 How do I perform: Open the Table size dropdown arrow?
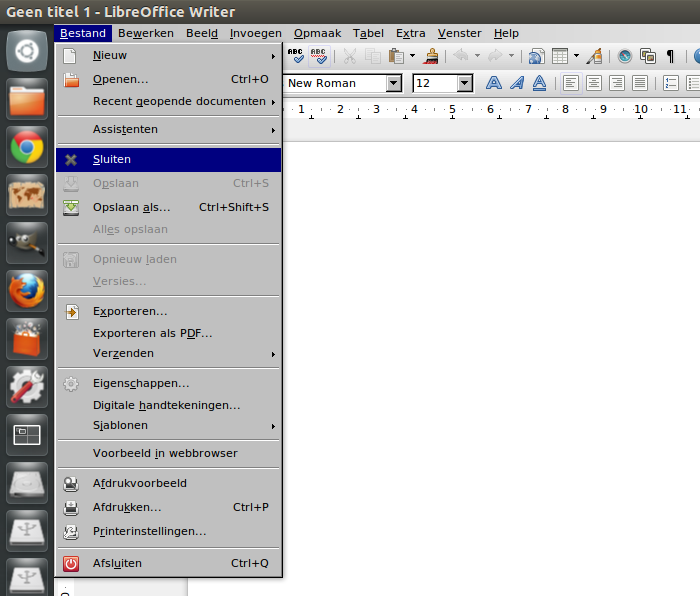(576, 56)
